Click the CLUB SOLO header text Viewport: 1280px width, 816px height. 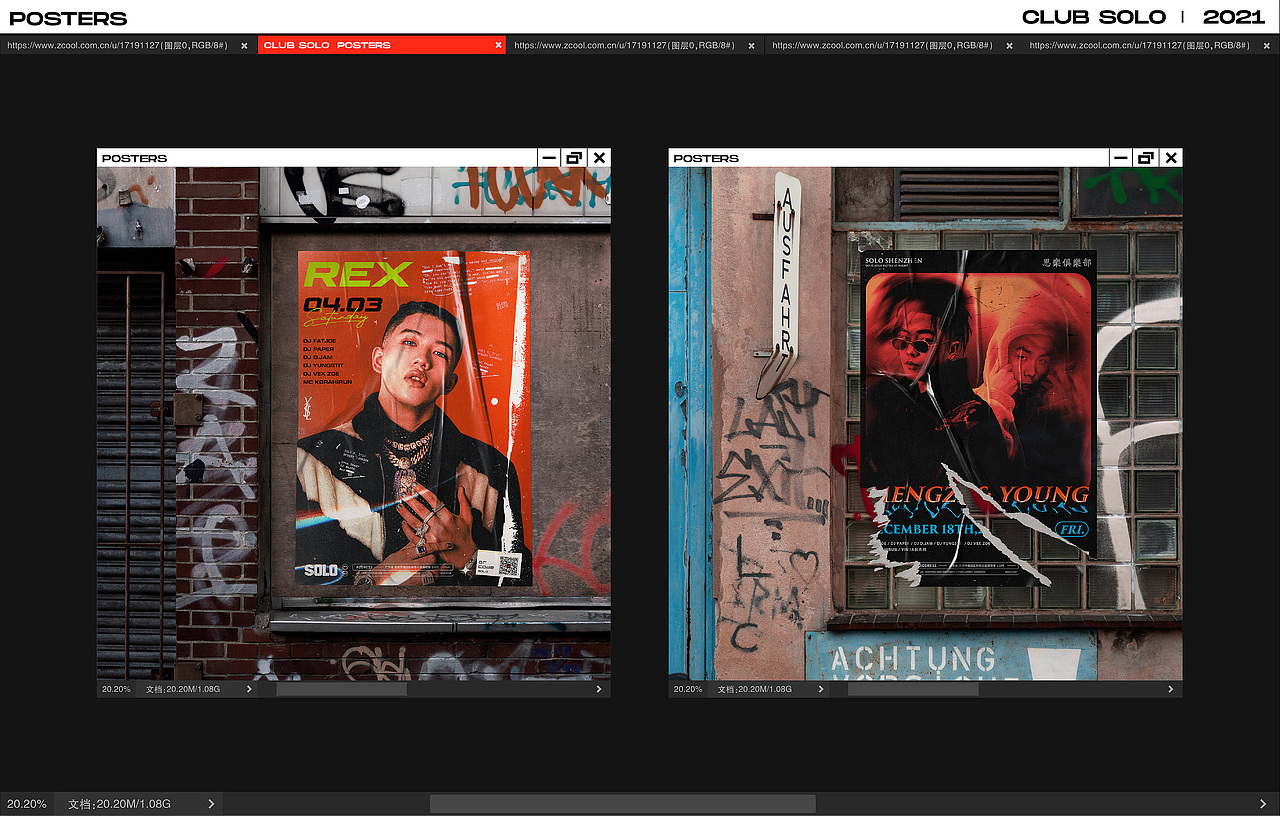pyautogui.click(x=1094, y=17)
